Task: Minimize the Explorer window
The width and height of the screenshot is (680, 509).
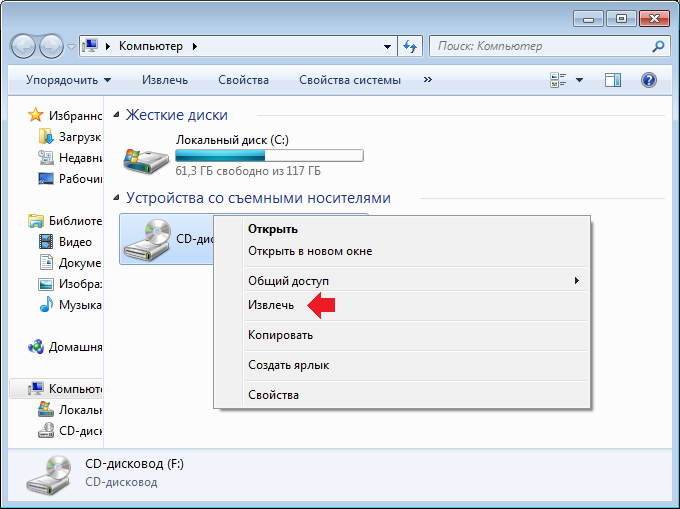Action: pyautogui.click(x=588, y=19)
